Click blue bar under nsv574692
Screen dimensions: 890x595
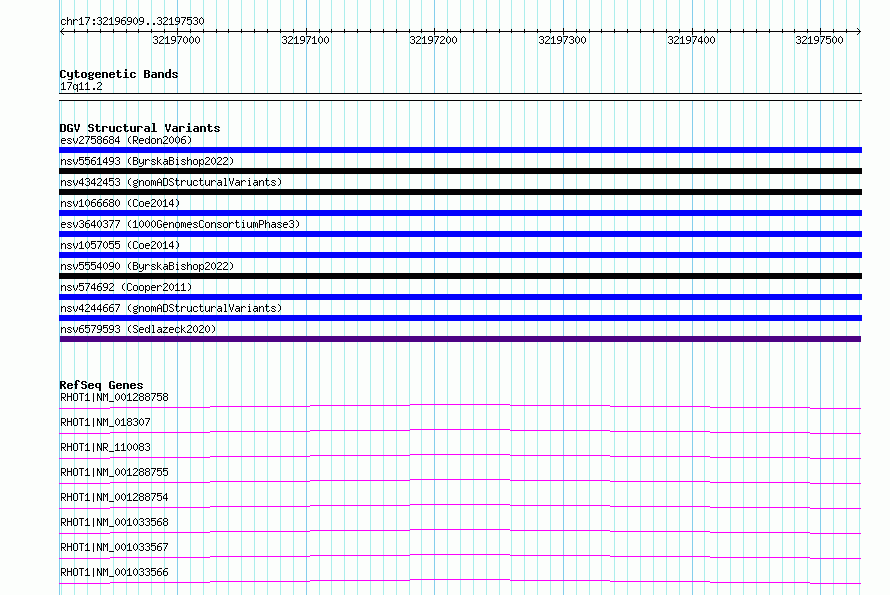pos(460,297)
